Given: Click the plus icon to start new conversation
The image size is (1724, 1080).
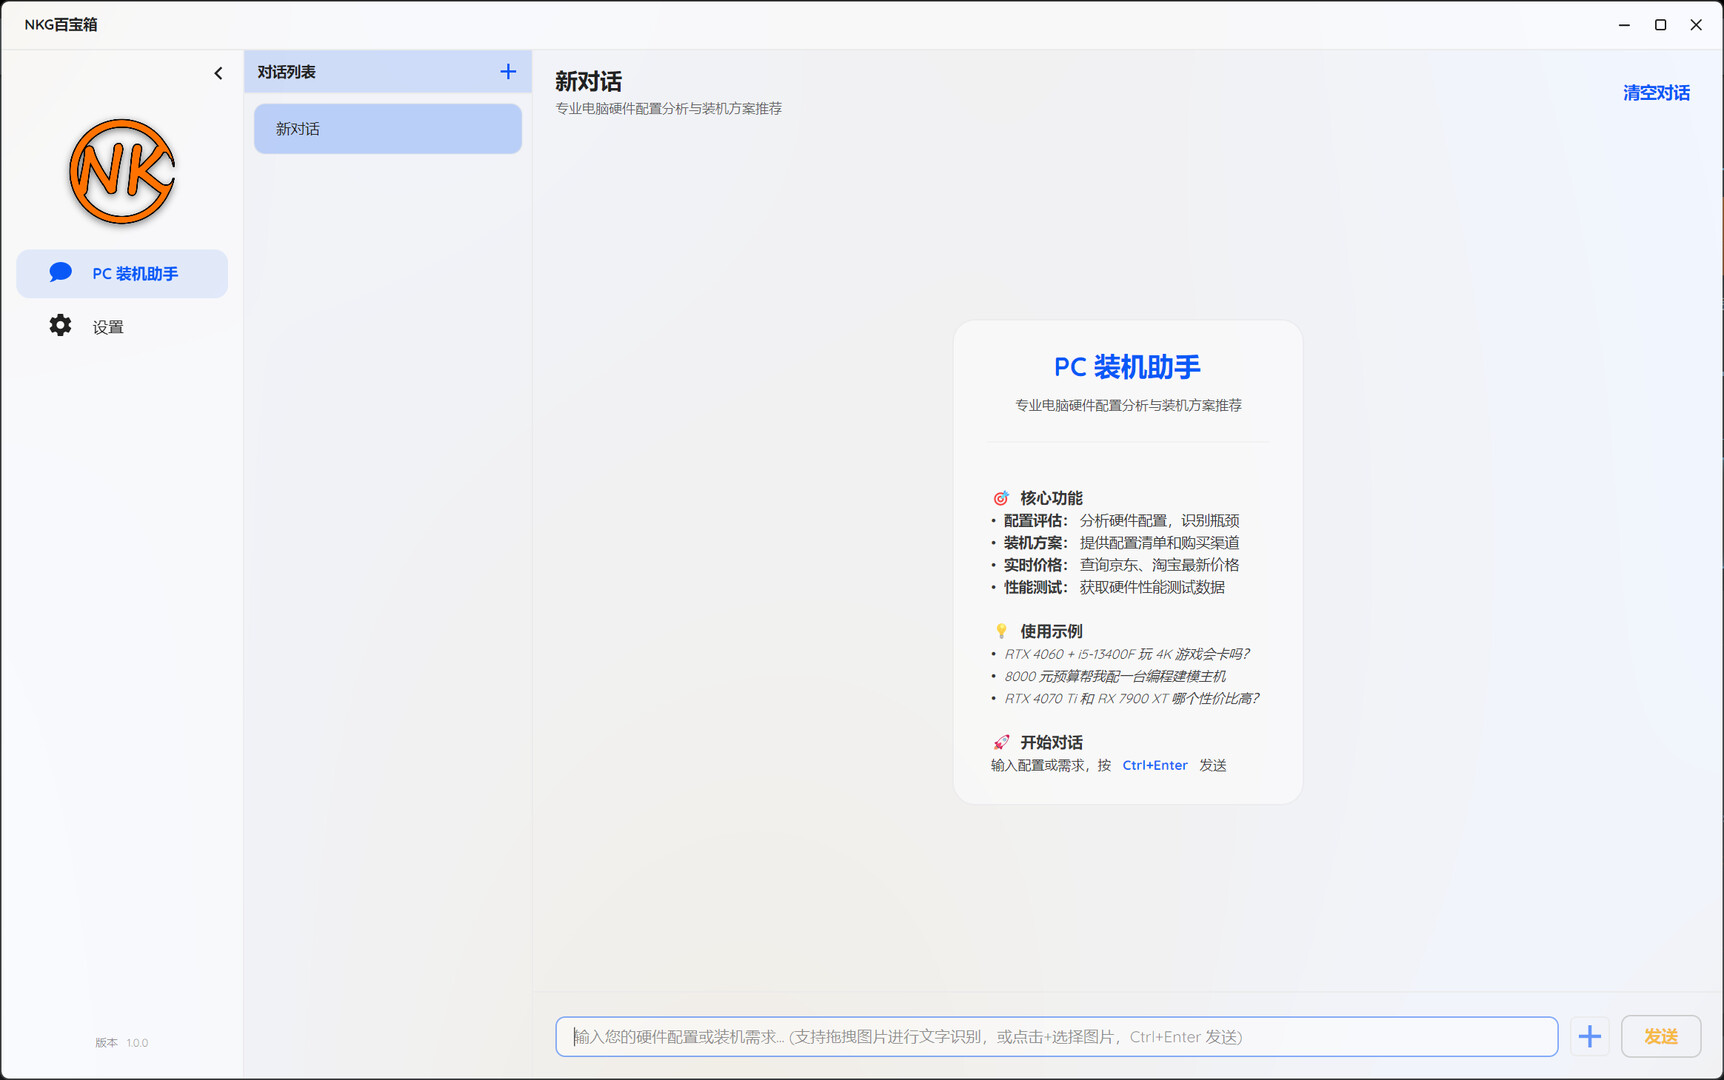Looking at the screenshot, I should (507, 71).
